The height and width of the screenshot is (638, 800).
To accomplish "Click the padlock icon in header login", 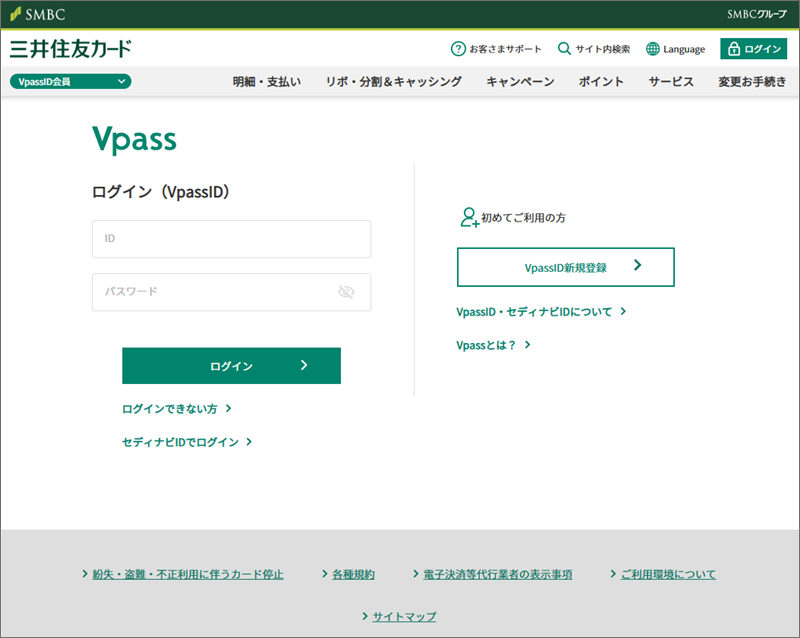I will coord(734,48).
